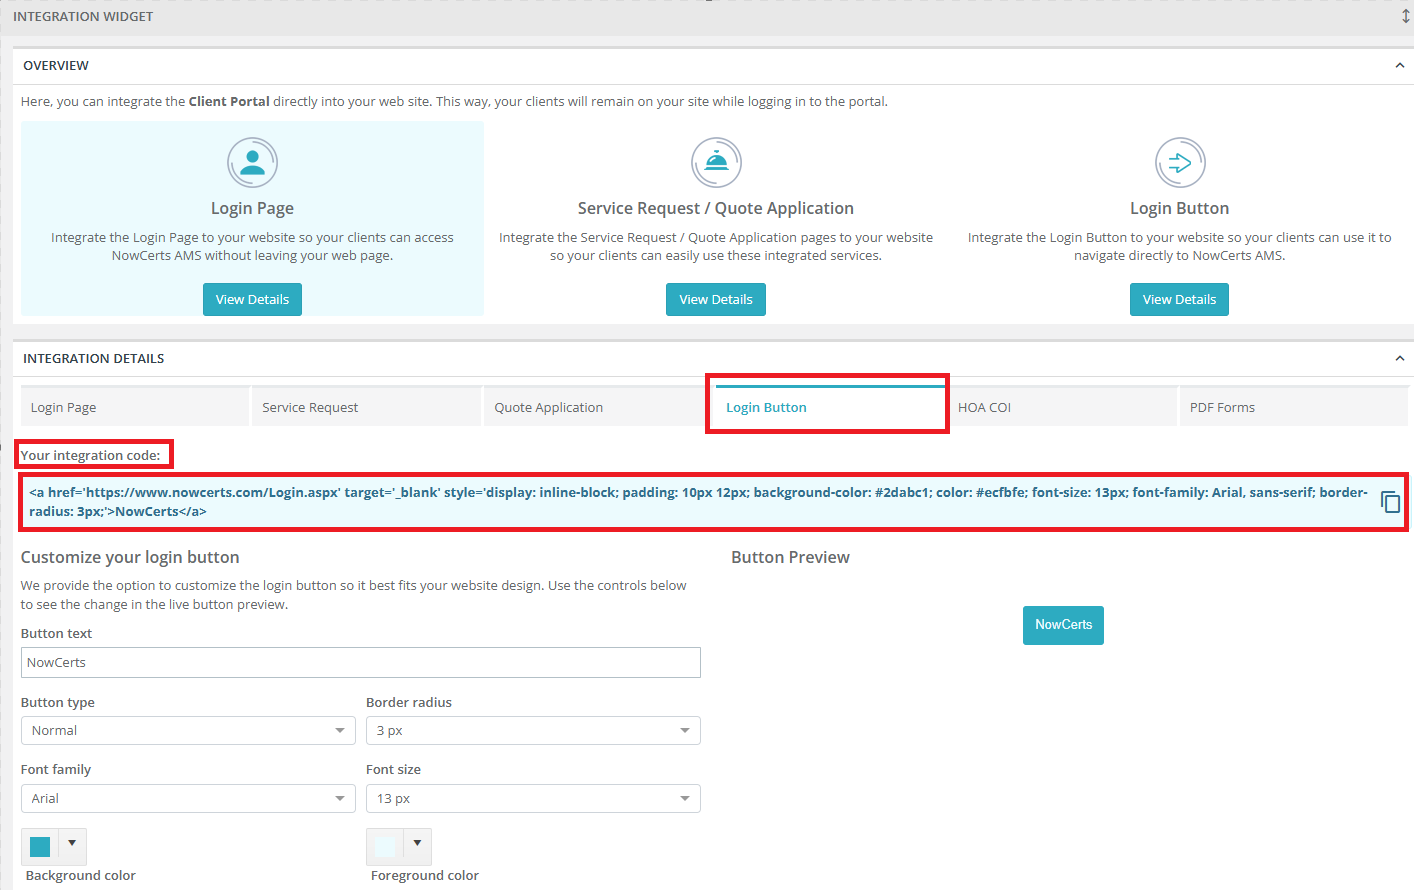Click the Login Button arrow icon
Screen dimensions: 1414x890
[1180, 162]
